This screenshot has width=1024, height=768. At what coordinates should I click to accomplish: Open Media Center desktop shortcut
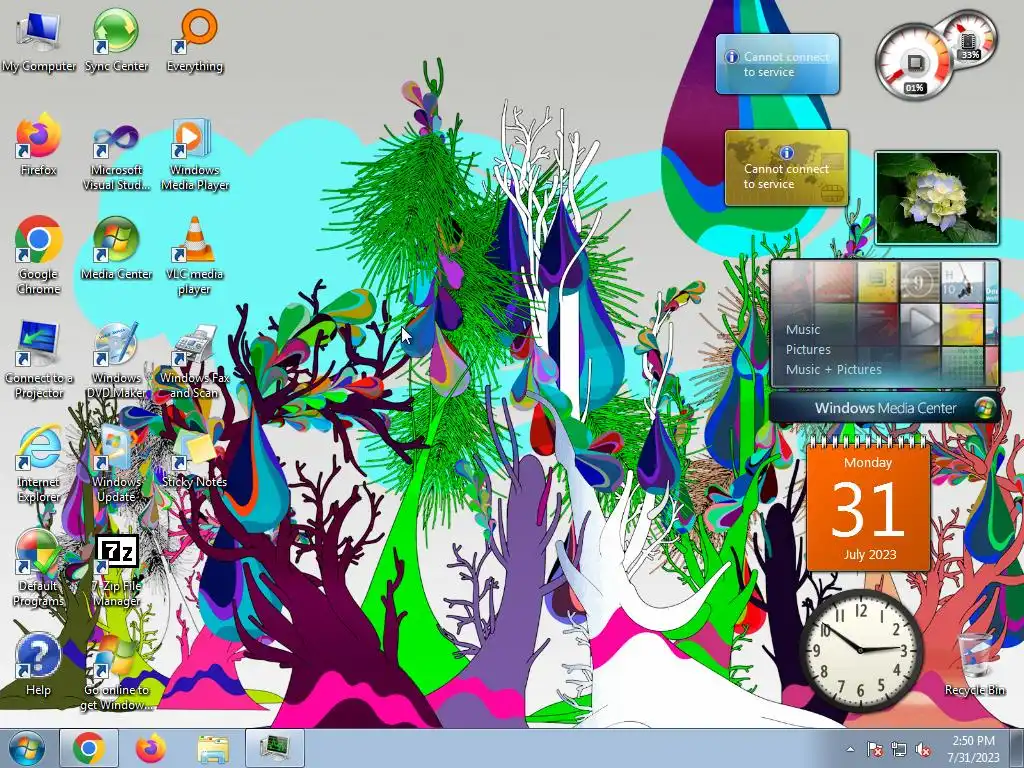[x=116, y=248]
